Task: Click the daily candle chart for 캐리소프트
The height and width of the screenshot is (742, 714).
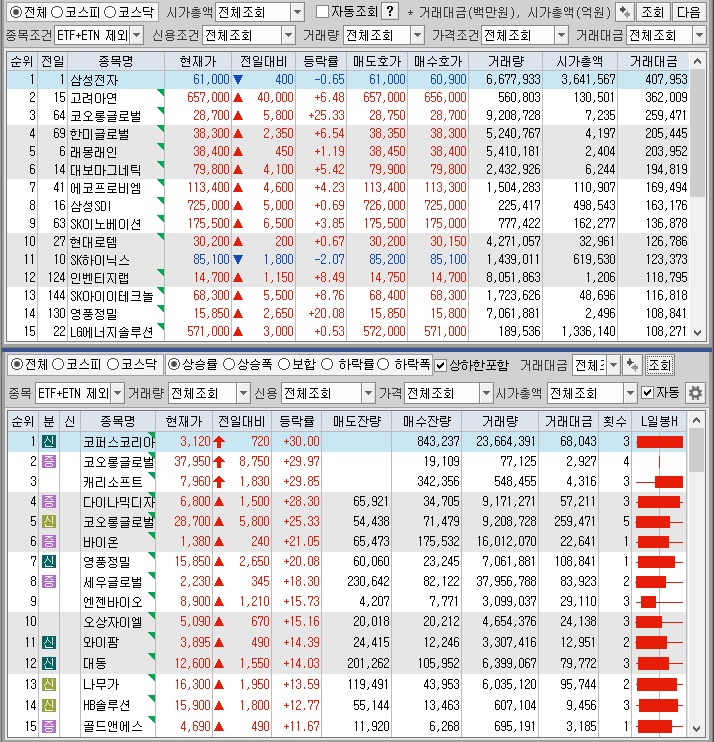Action: pyautogui.click(x=660, y=482)
